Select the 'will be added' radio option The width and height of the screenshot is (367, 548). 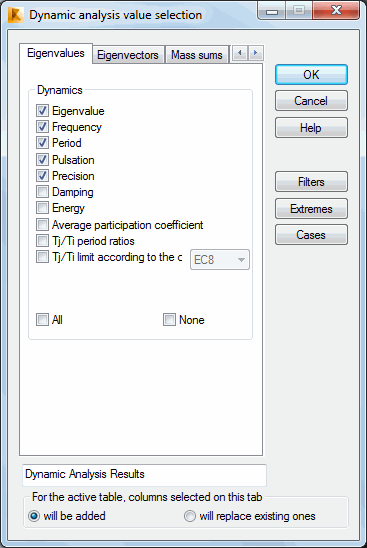tap(34, 516)
